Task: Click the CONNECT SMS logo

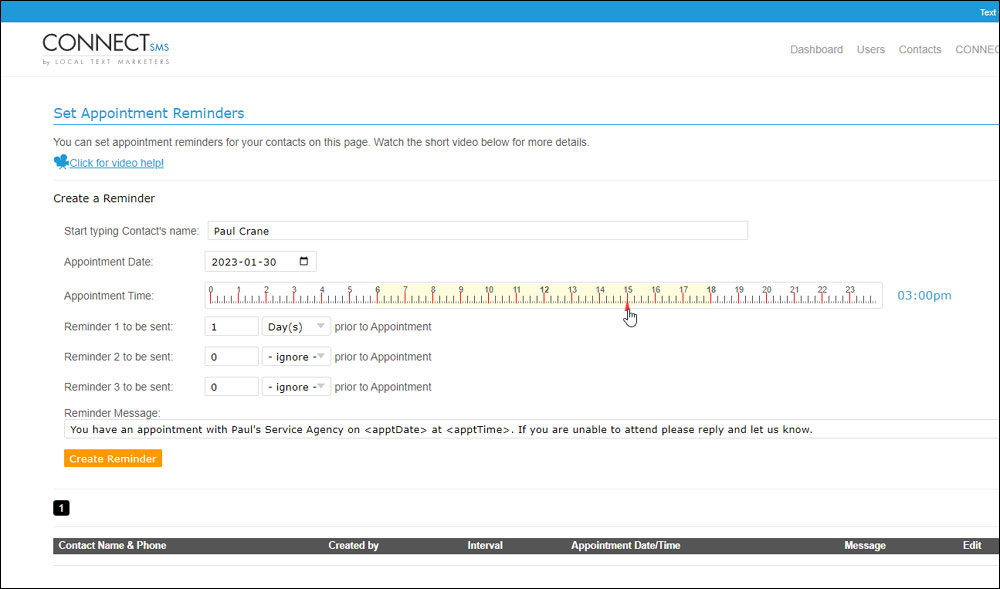Action: (106, 49)
